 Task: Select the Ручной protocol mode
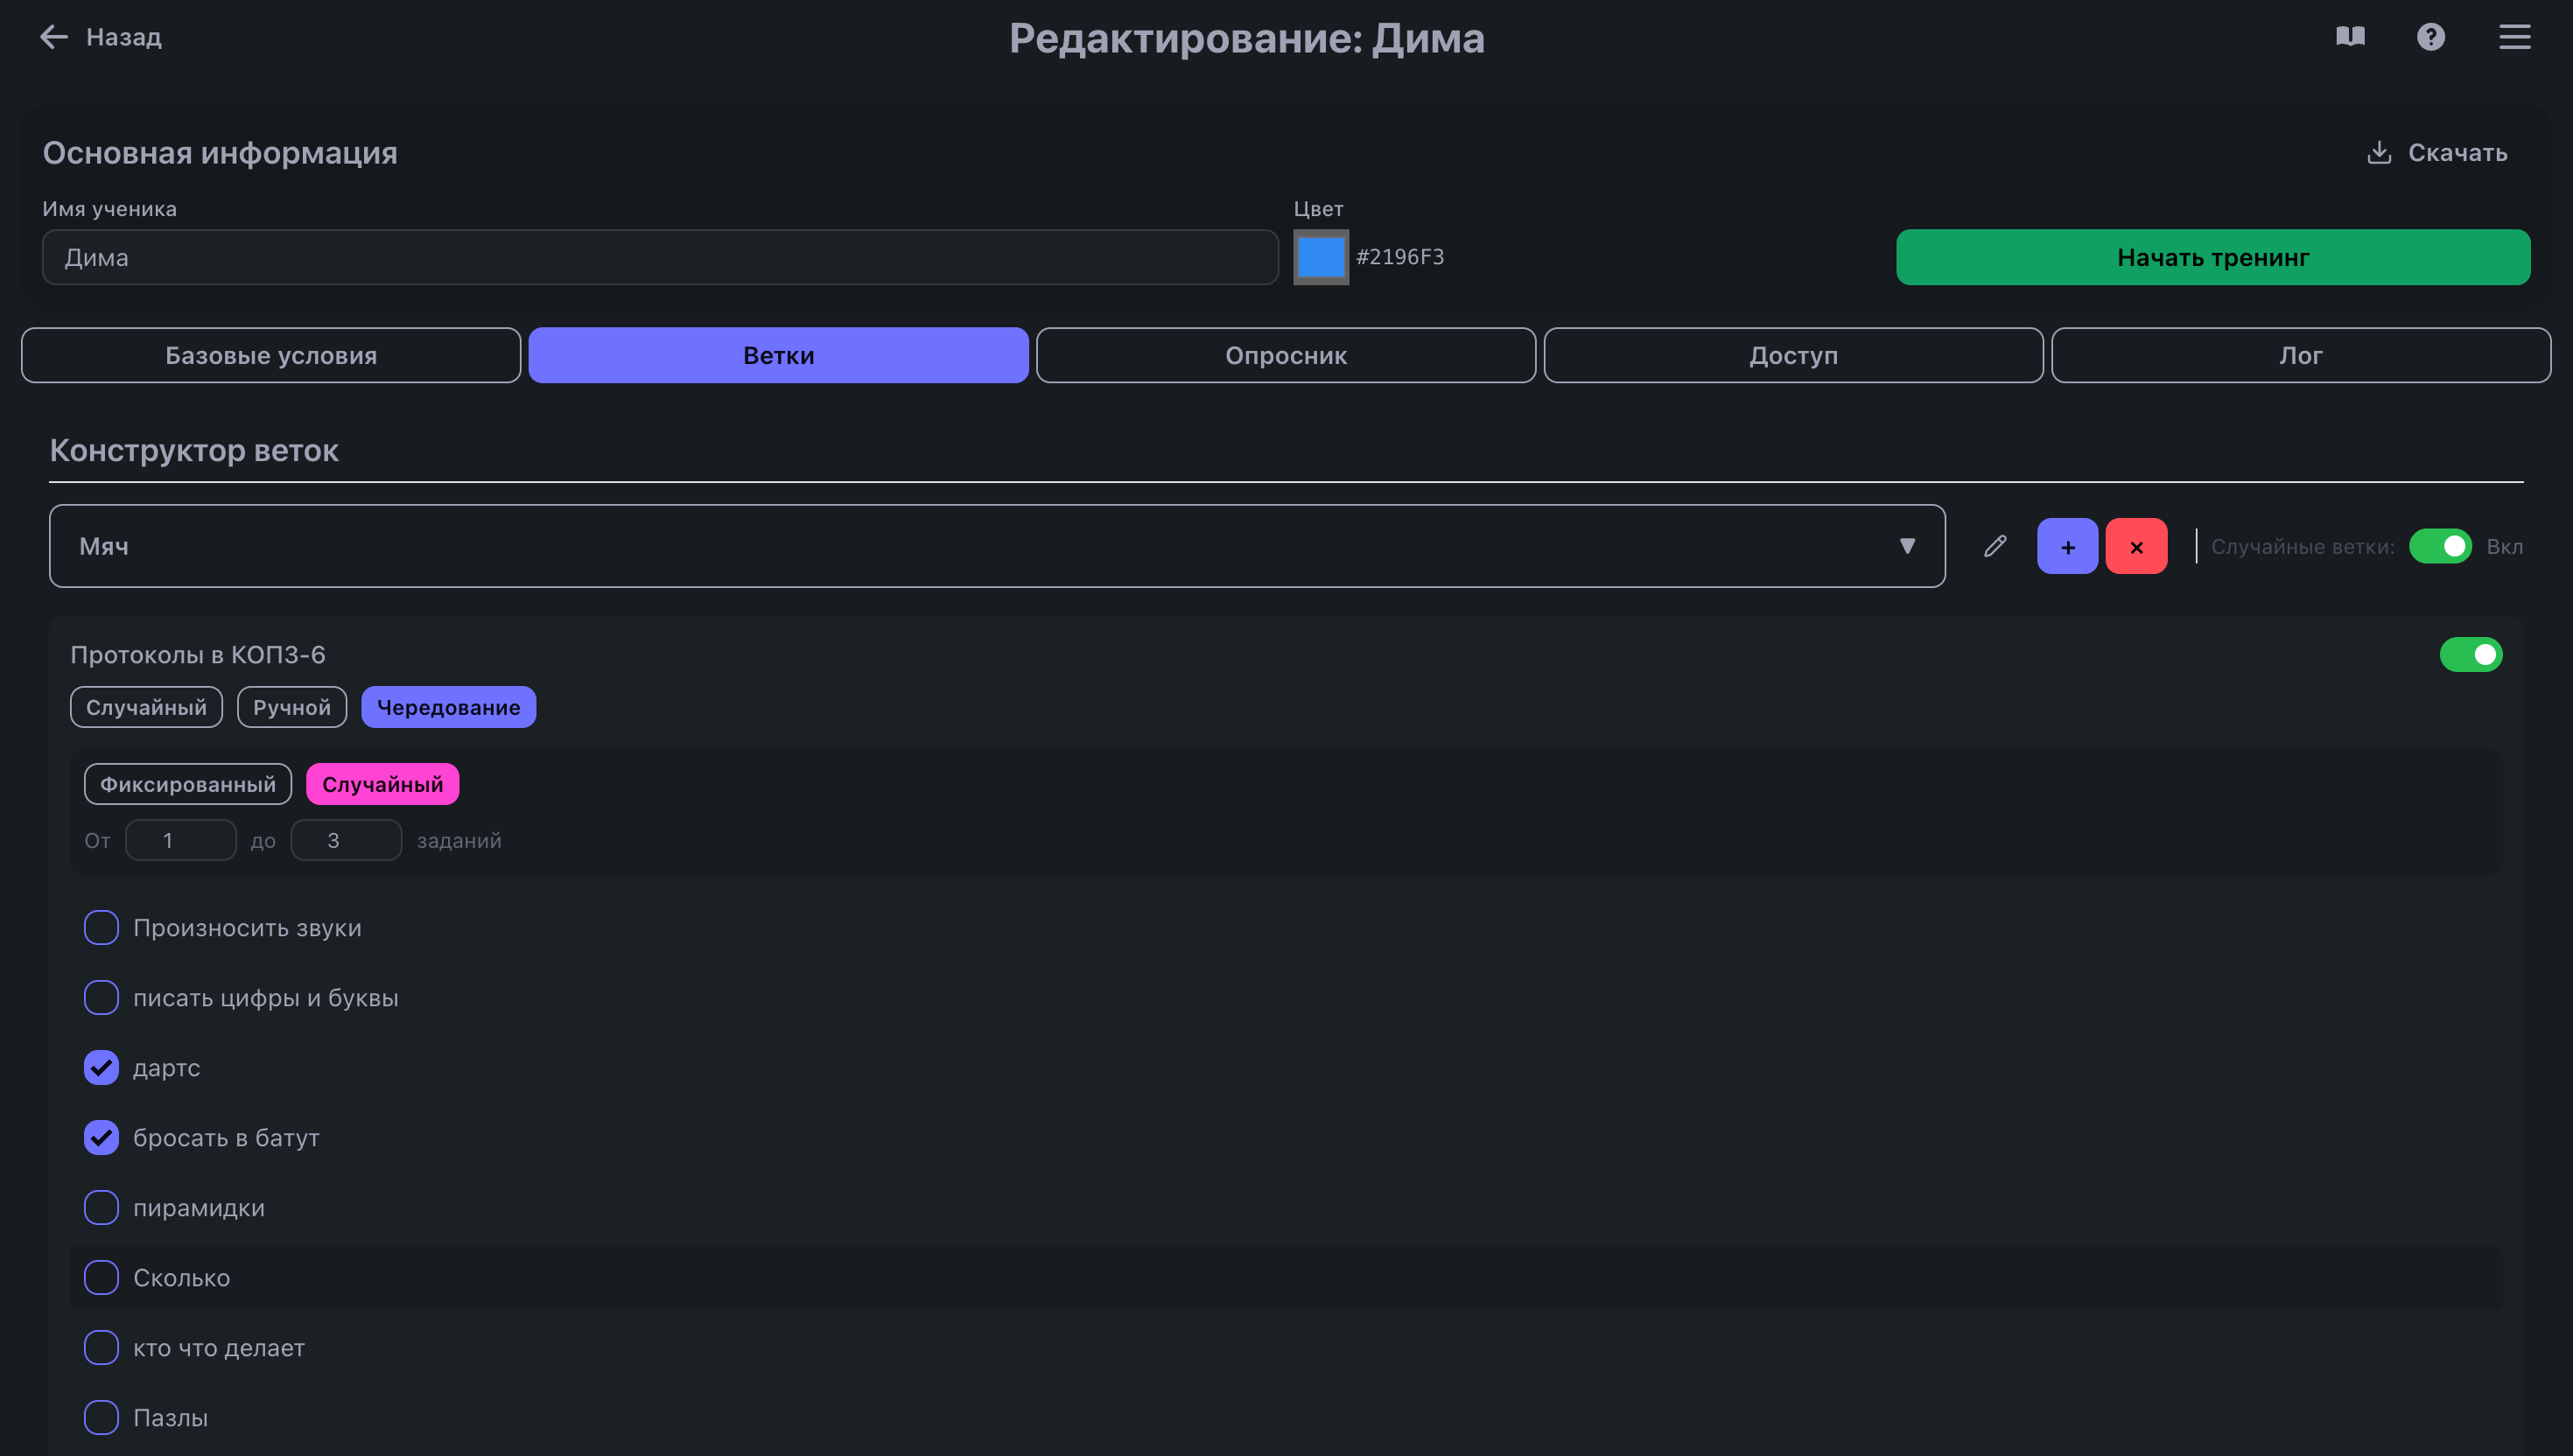[x=291, y=707]
